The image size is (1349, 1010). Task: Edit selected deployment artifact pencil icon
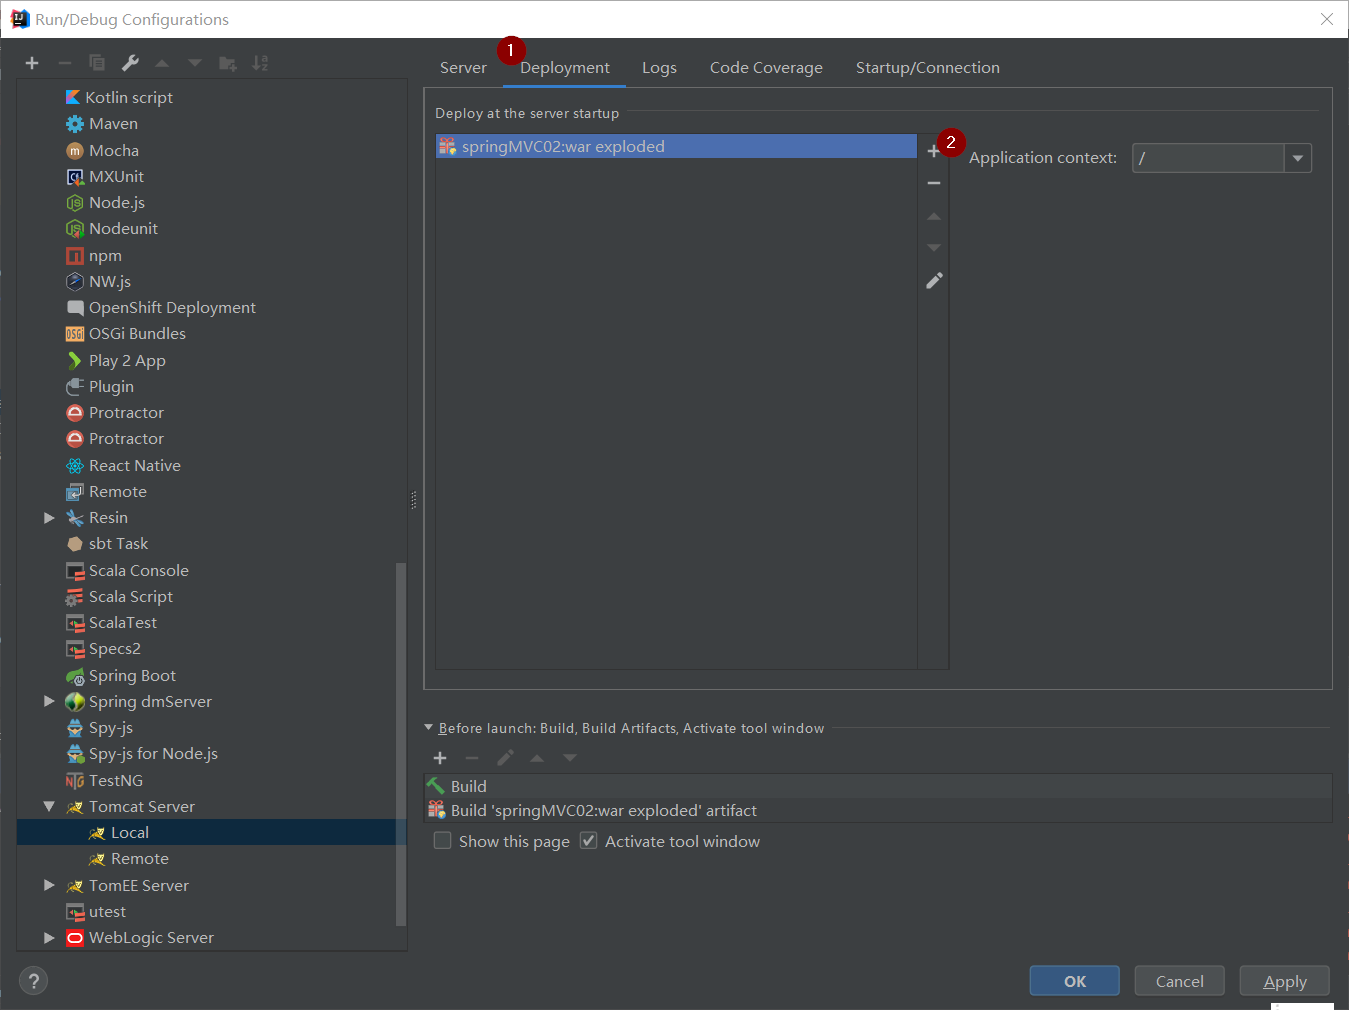[934, 281]
